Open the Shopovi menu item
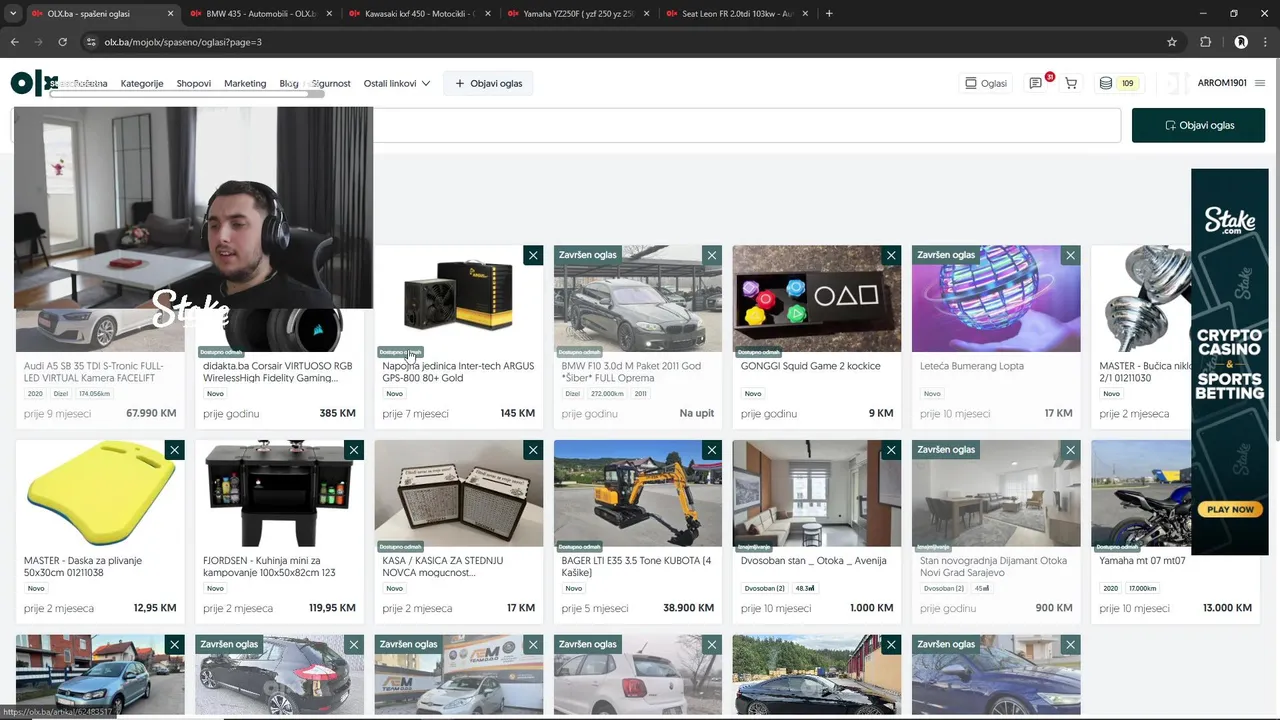 coord(194,83)
